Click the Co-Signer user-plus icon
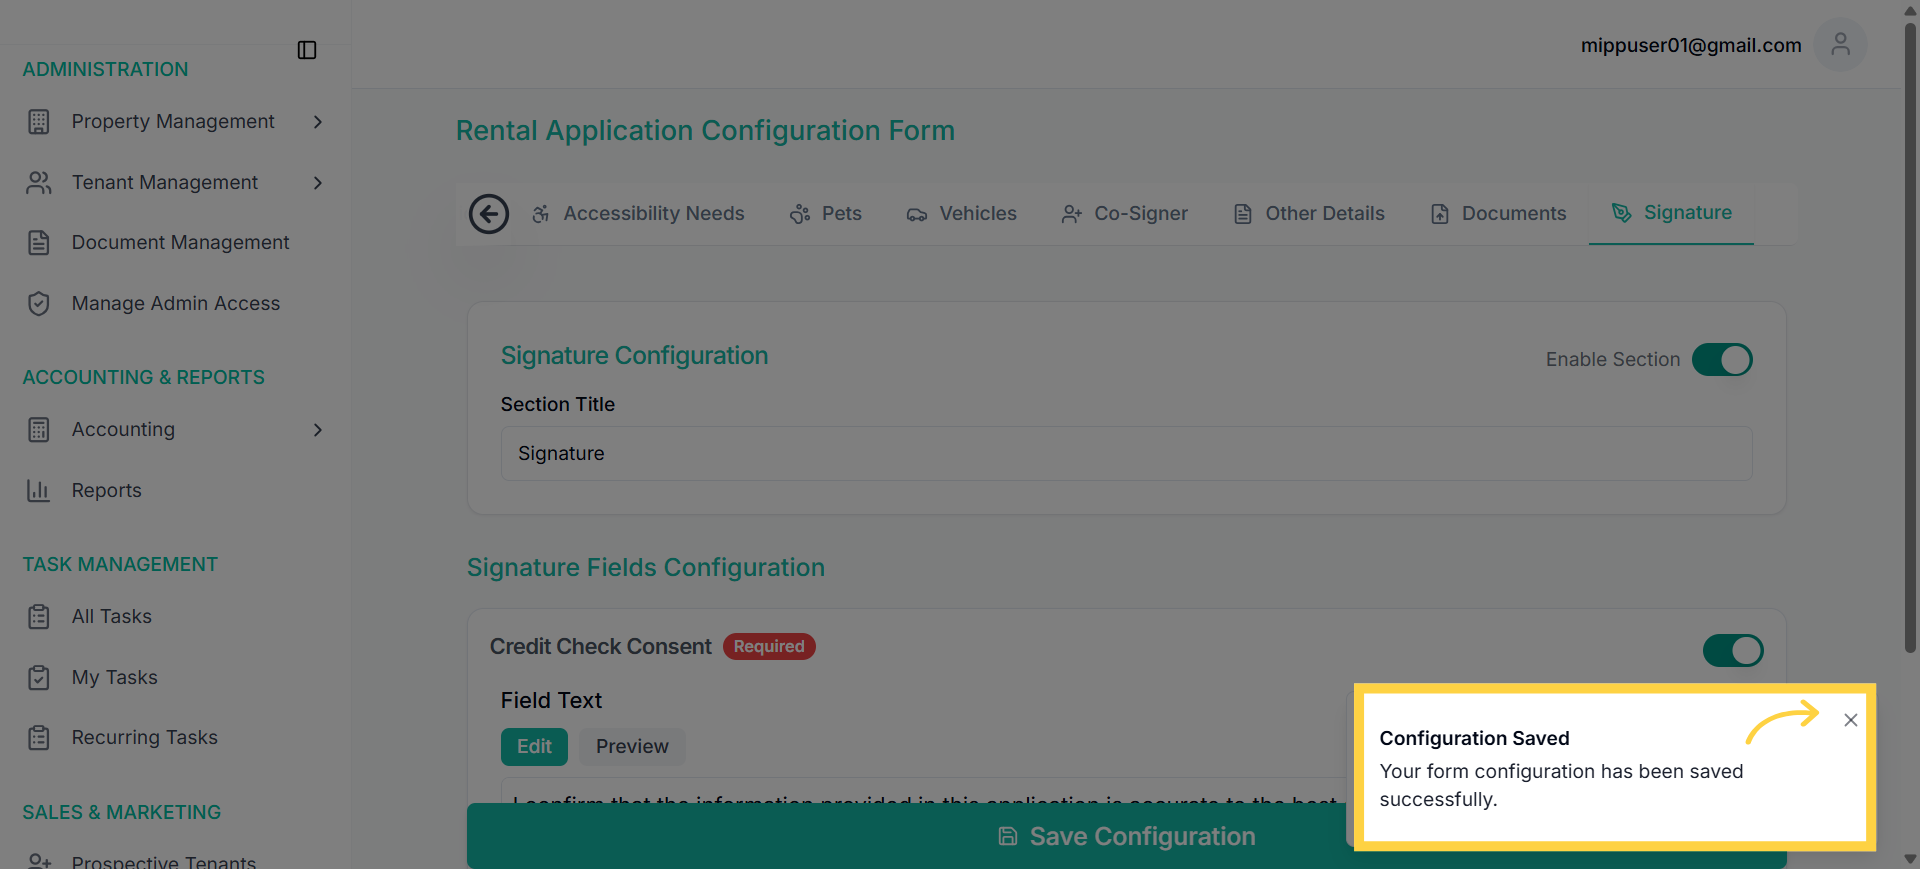1920x869 pixels. coord(1072,214)
